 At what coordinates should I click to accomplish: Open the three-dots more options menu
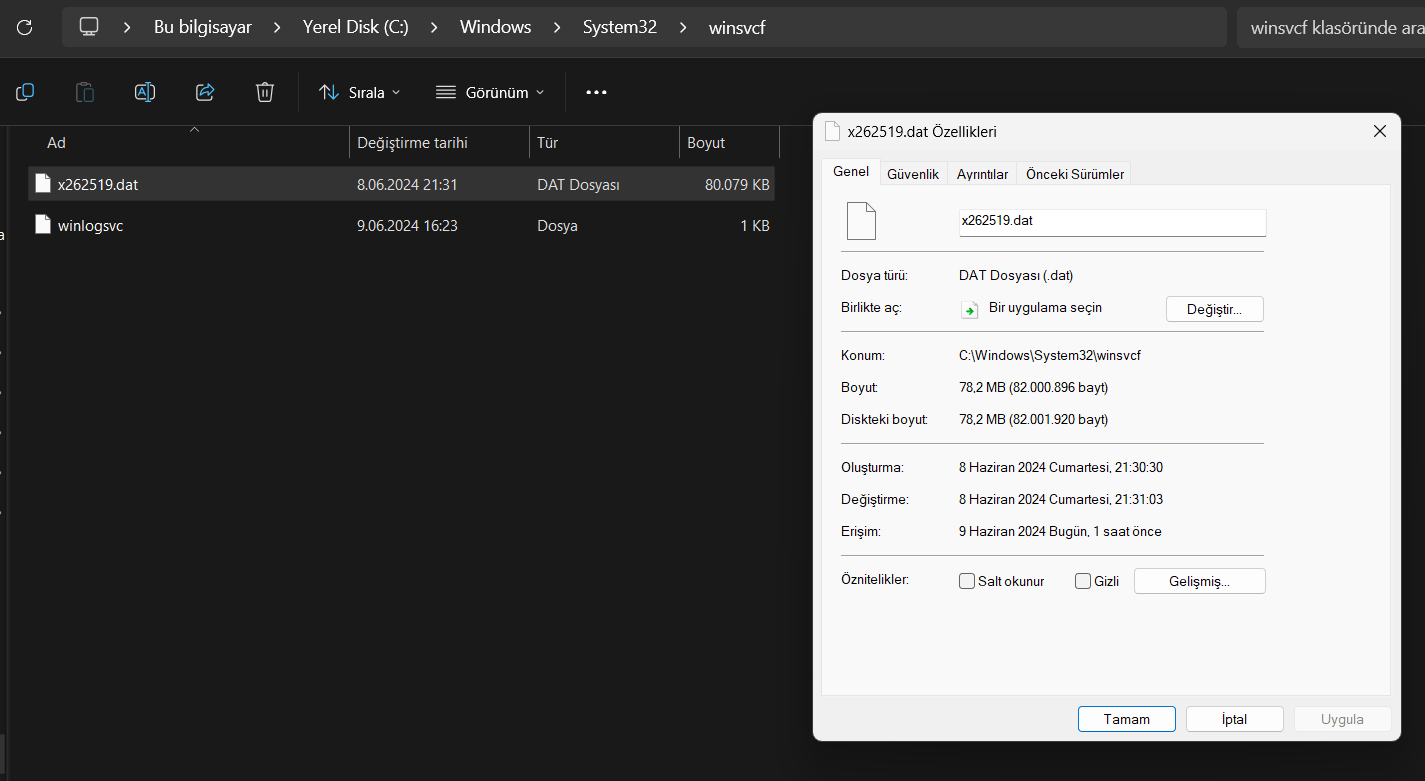[x=596, y=92]
